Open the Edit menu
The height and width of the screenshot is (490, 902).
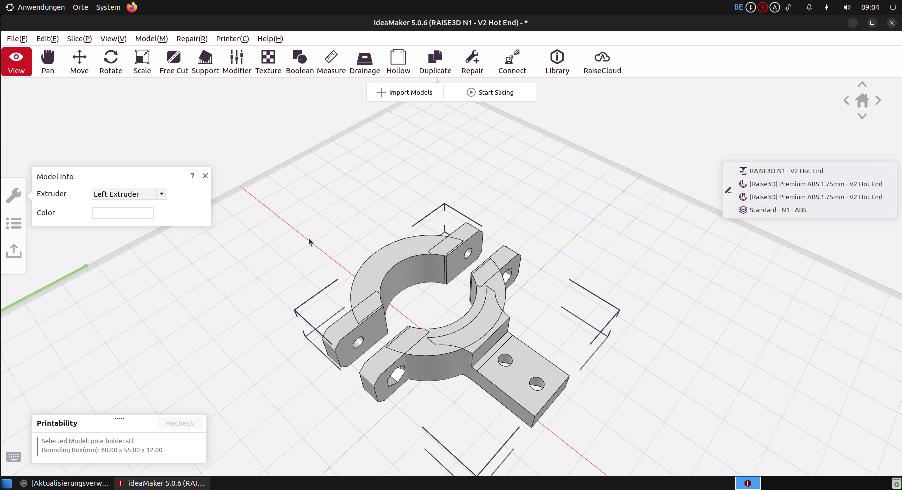coord(47,39)
